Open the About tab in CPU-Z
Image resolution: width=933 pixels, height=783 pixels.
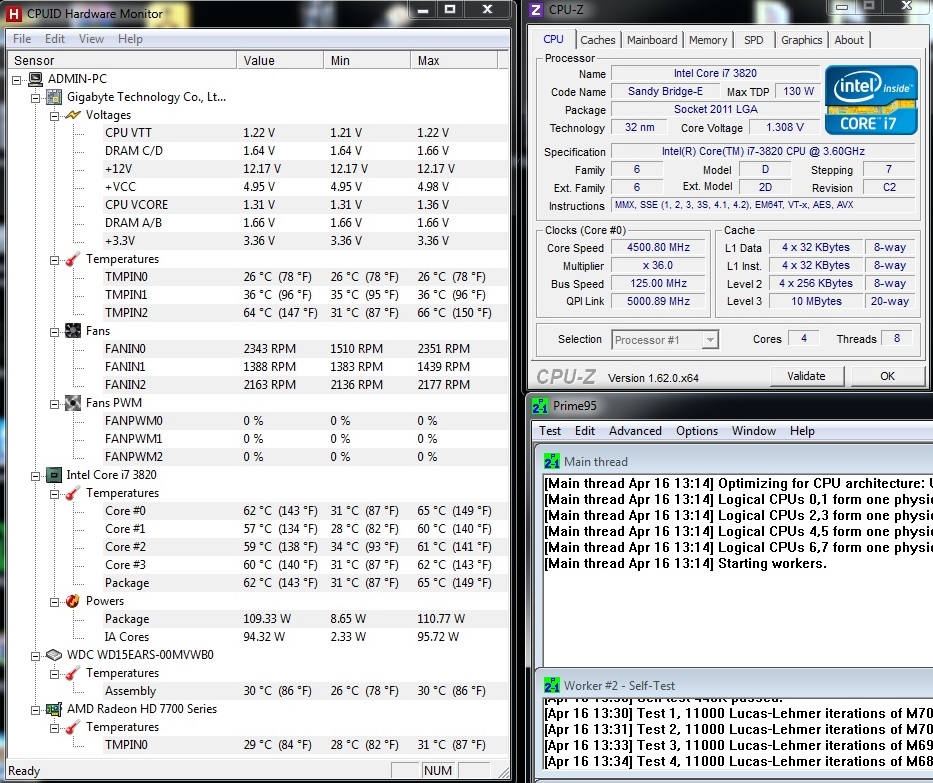pyautogui.click(x=849, y=40)
